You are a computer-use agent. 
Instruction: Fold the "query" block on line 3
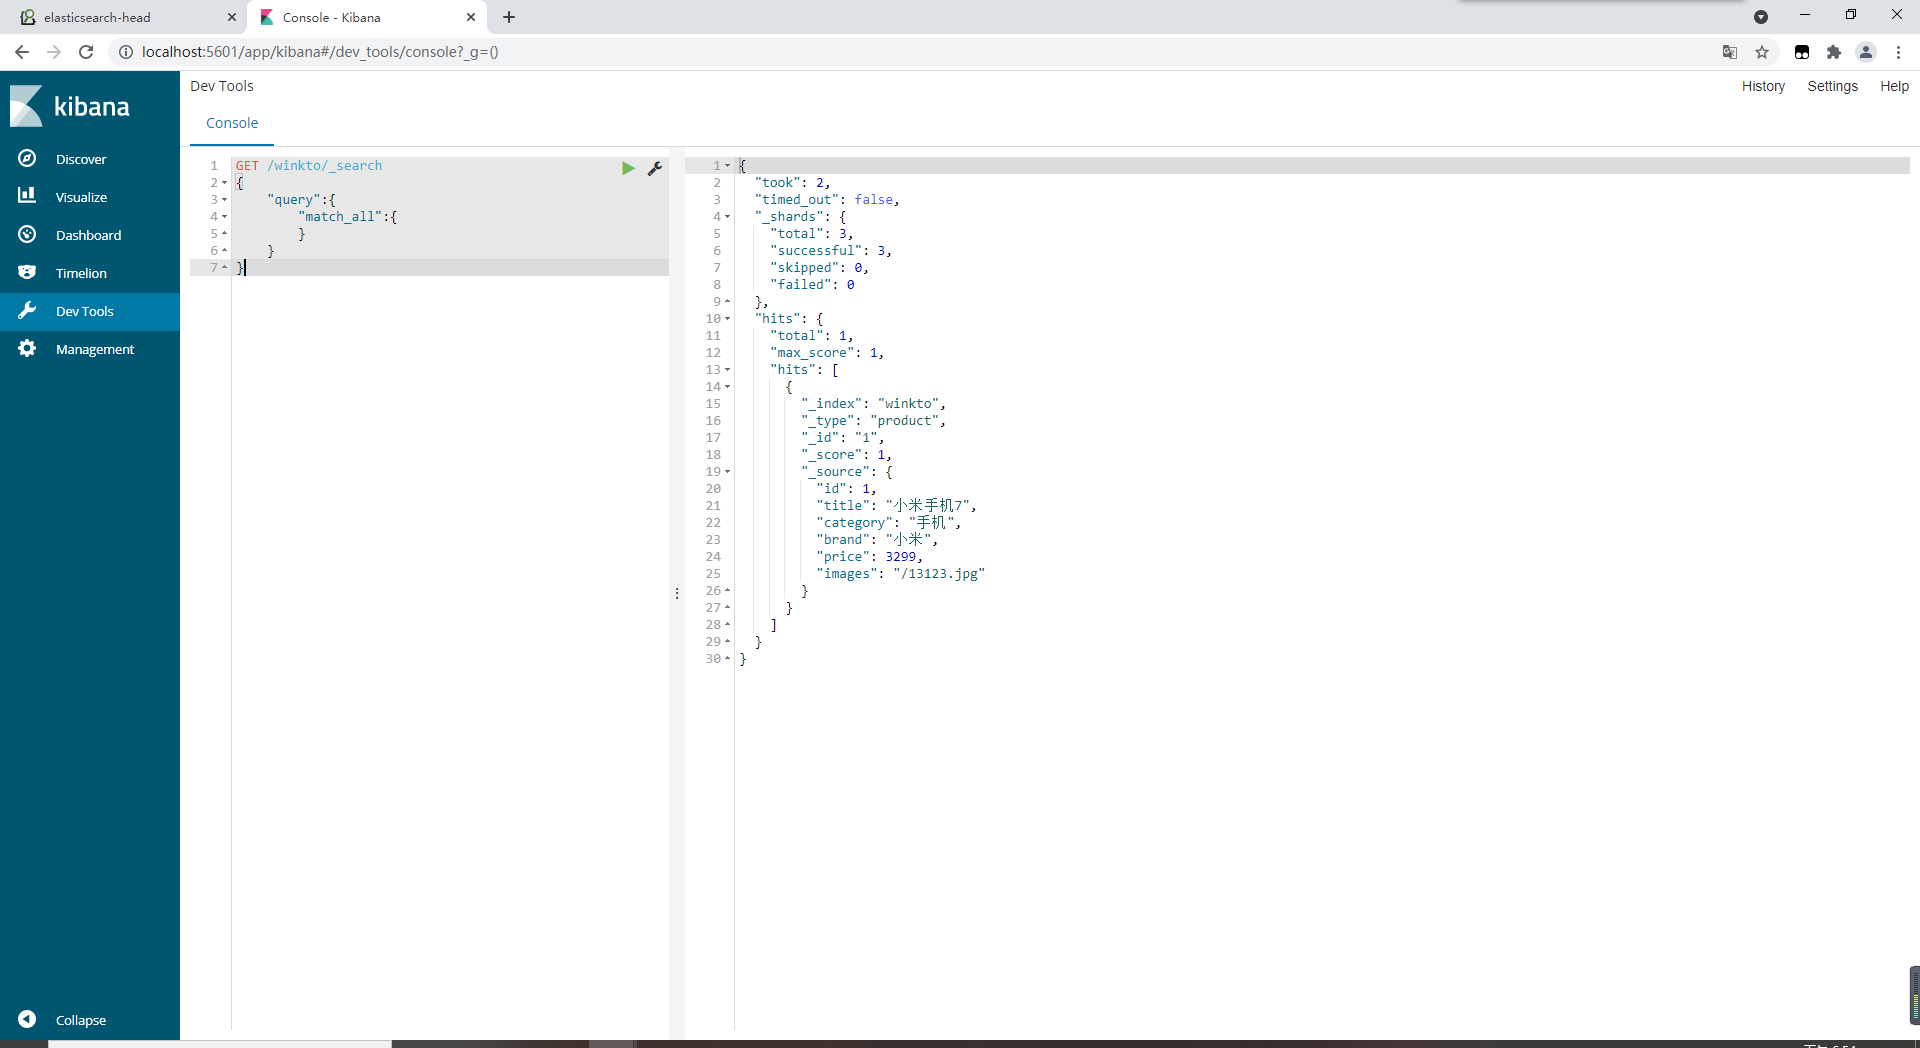click(224, 200)
